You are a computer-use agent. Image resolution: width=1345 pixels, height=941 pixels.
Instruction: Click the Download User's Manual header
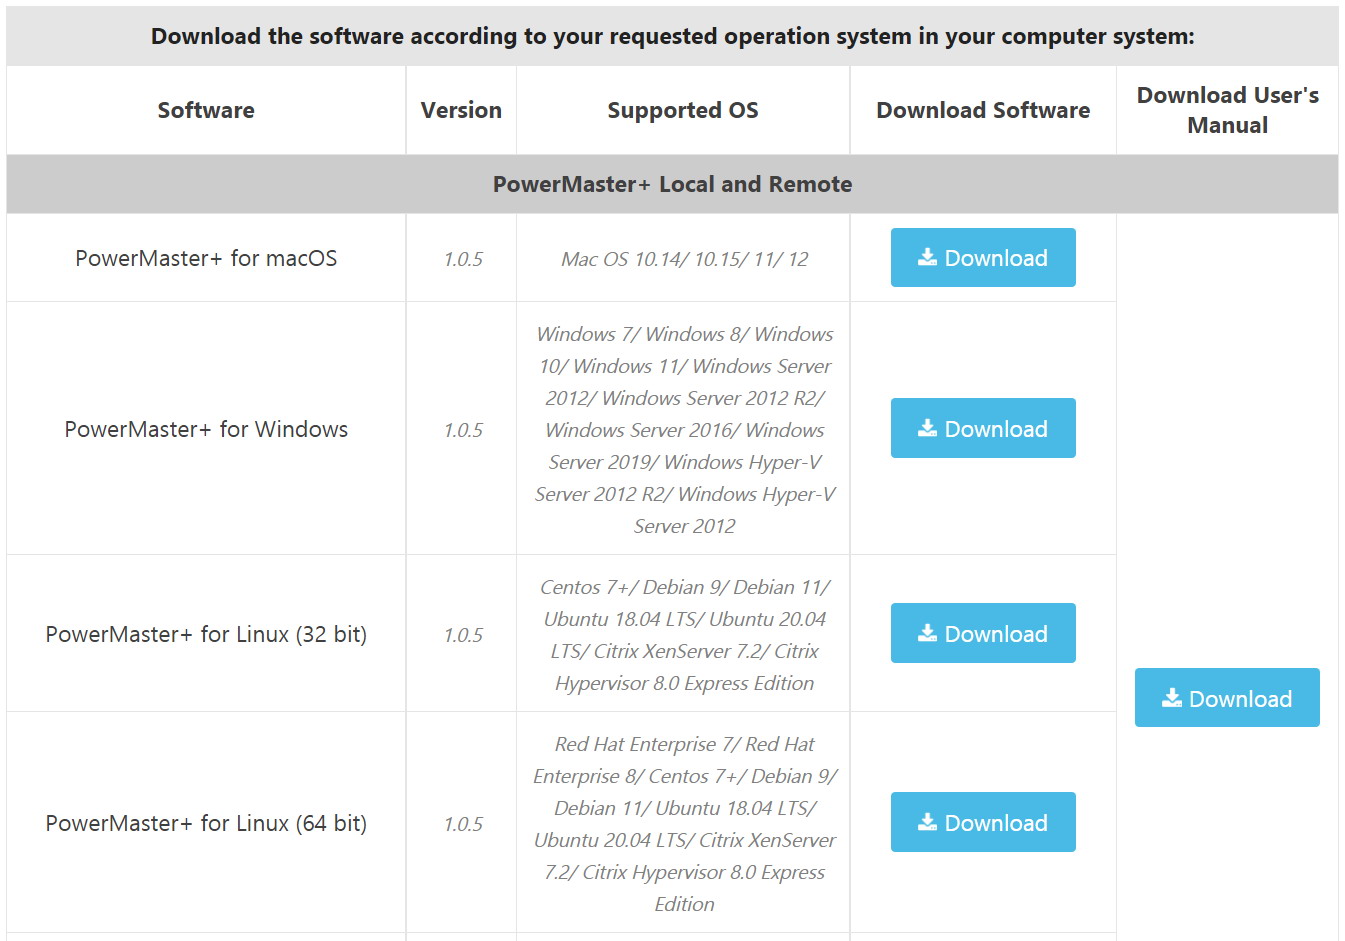pyautogui.click(x=1227, y=110)
